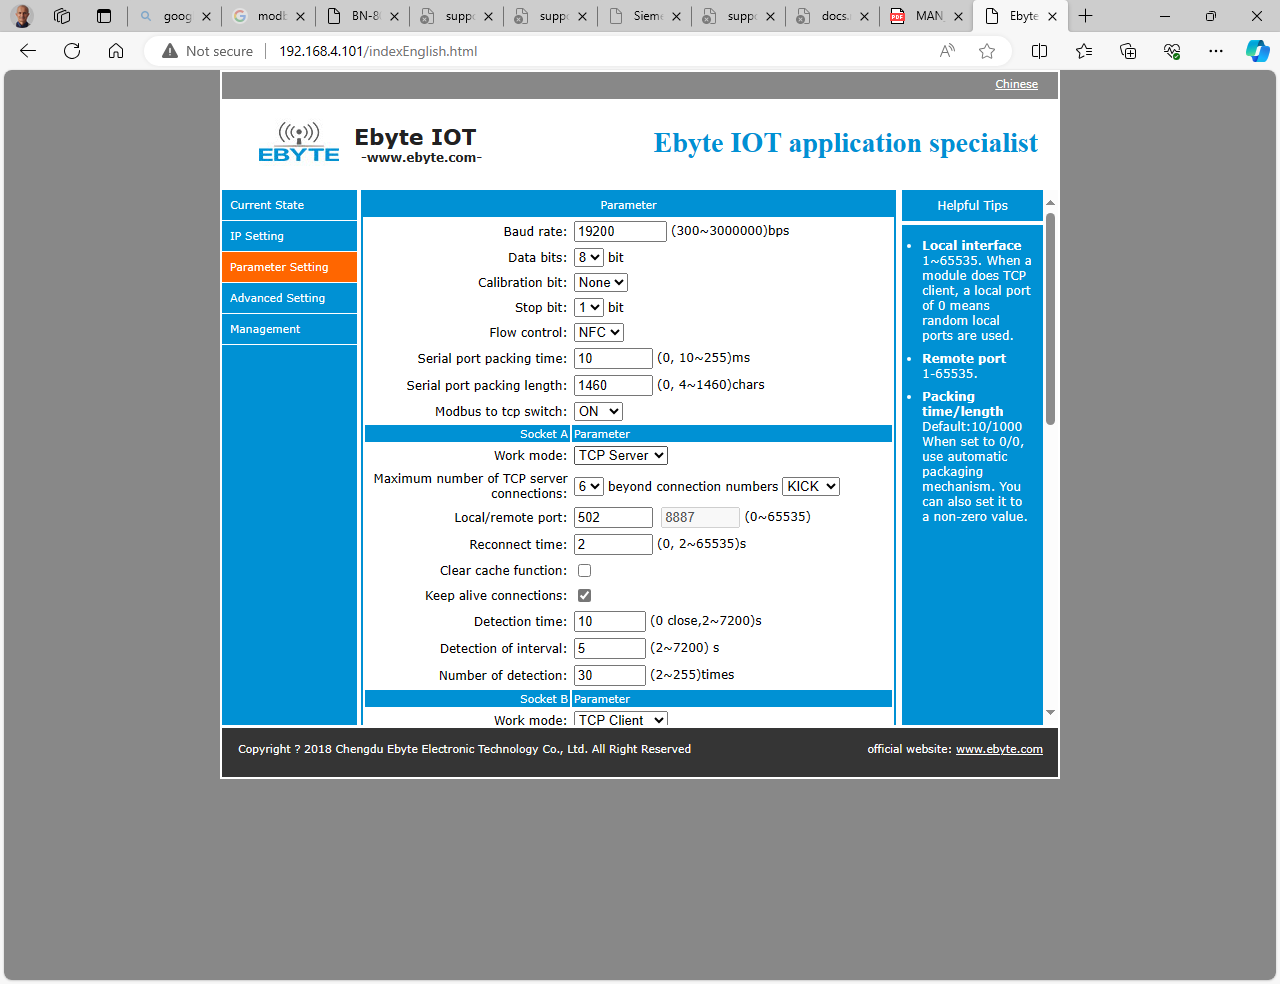The height and width of the screenshot is (984, 1280).
Task: Open the Advanced Setting menu
Action: (x=289, y=298)
